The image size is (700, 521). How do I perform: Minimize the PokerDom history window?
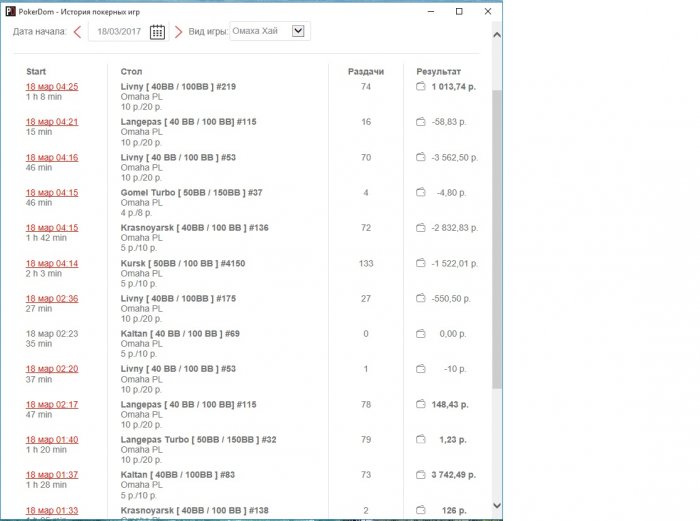click(431, 12)
